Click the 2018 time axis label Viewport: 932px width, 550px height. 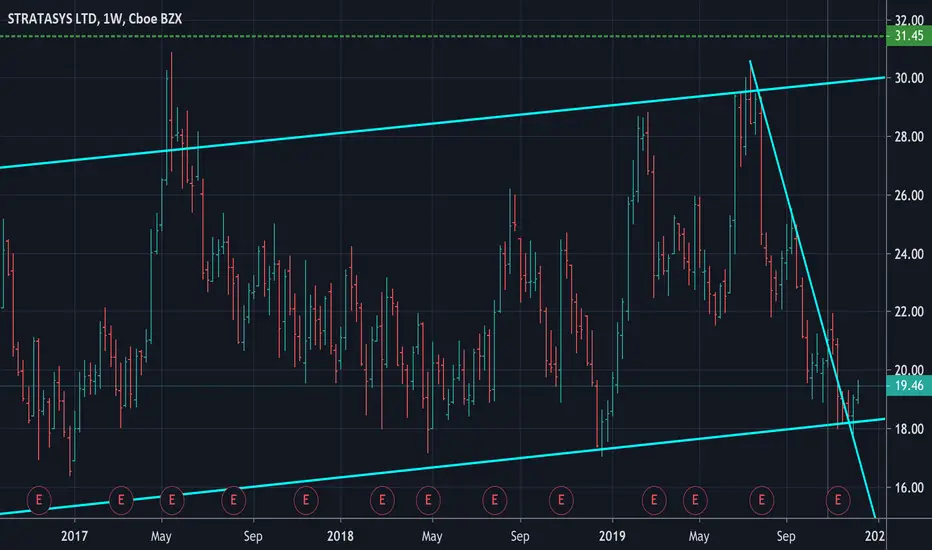point(340,536)
